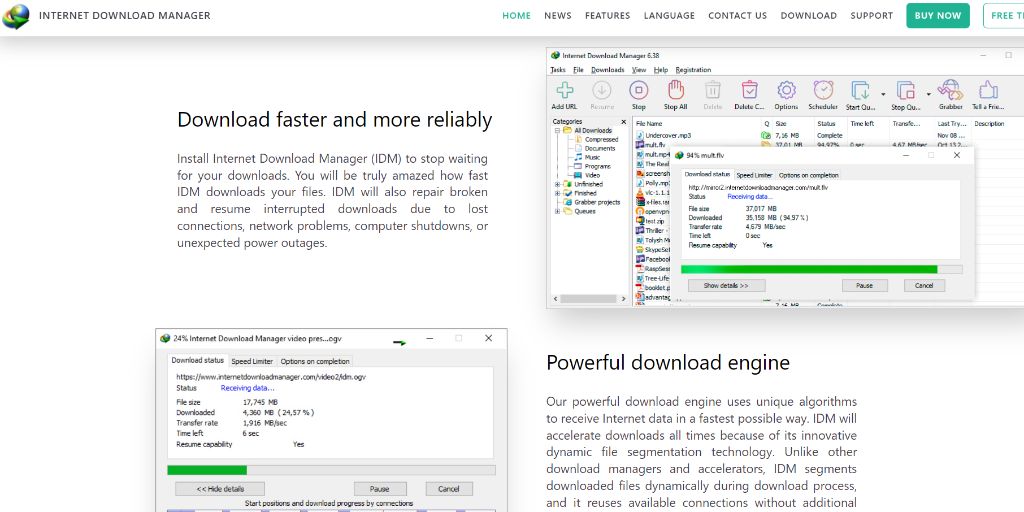Switch to Speed Limiter tab in 24% dialog

coord(252,361)
